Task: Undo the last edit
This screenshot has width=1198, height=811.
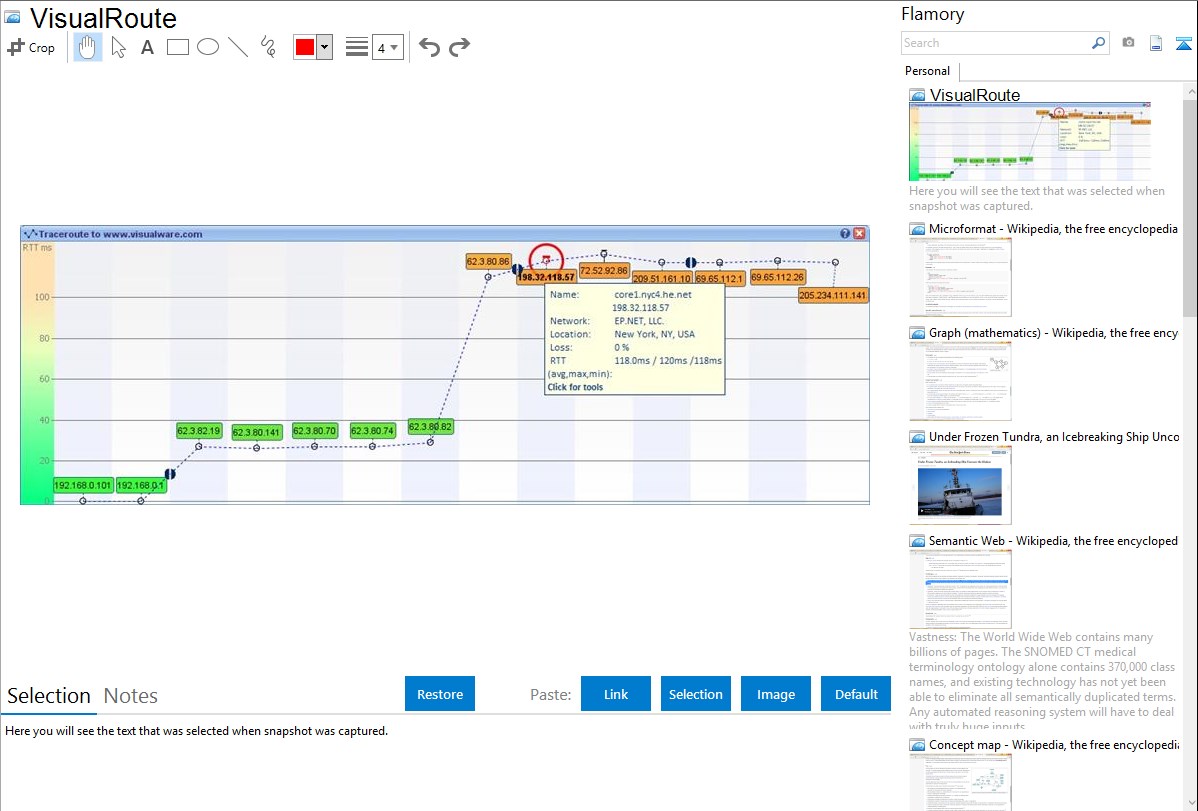Action: pyautogui.click(x=429, y=47)
